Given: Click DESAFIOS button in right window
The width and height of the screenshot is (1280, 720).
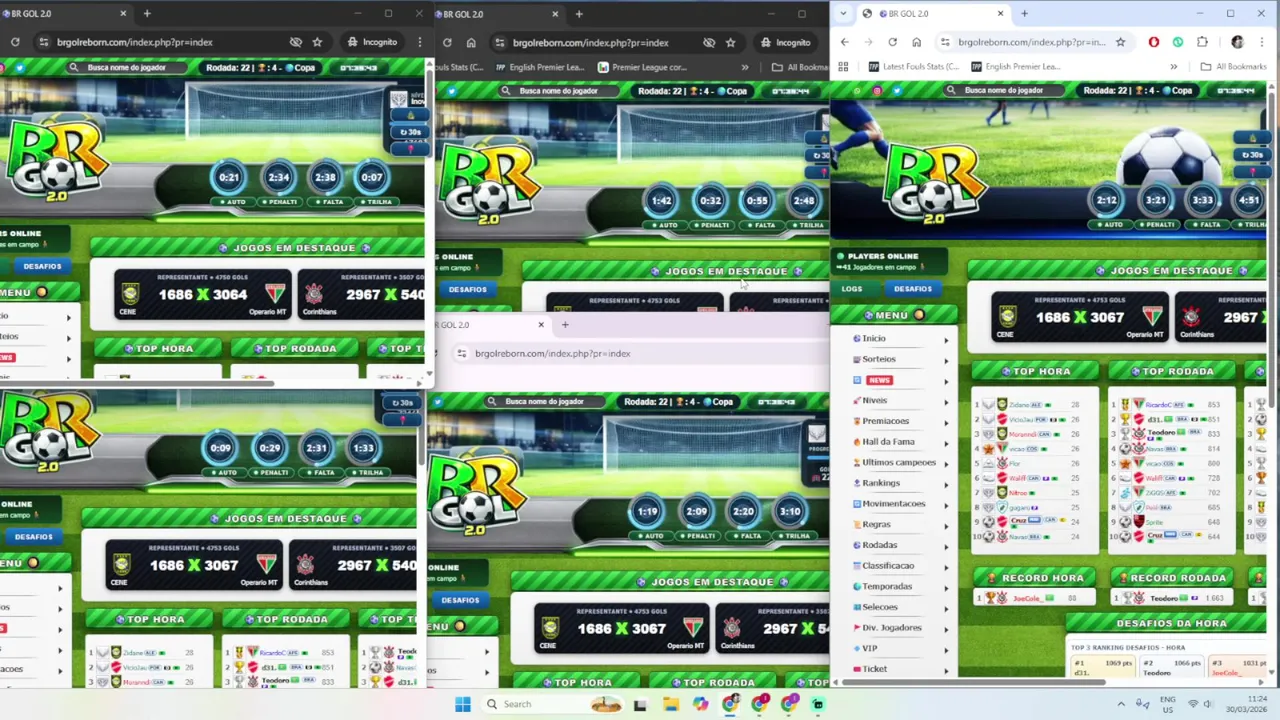Looking at the screenshot, I should point(912,289).
